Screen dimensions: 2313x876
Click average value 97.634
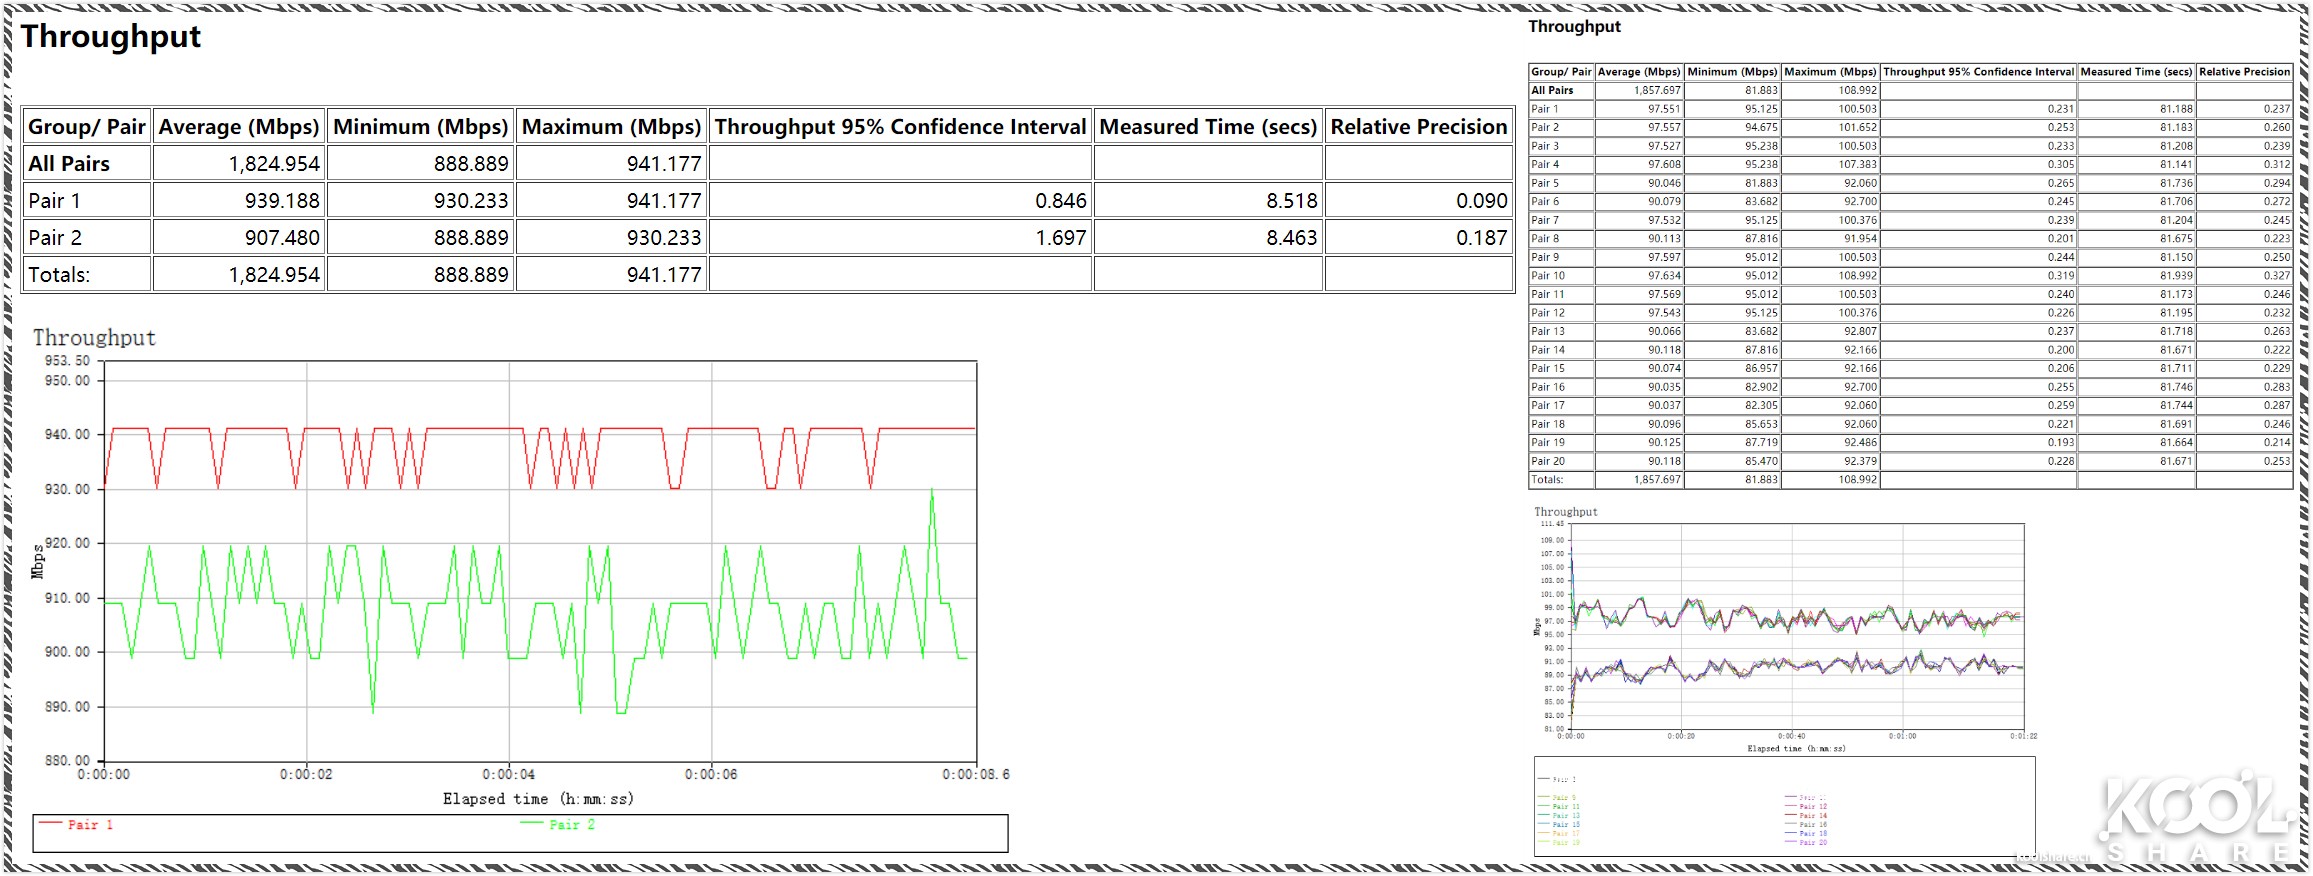point(1664,276)
